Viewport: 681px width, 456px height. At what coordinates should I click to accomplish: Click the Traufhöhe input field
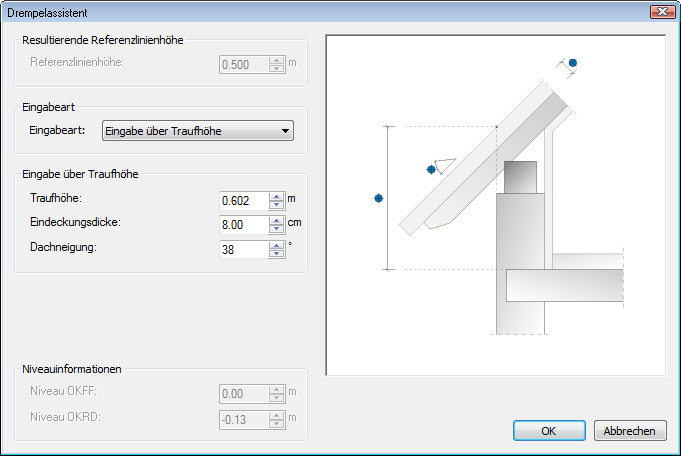point(244,201)
